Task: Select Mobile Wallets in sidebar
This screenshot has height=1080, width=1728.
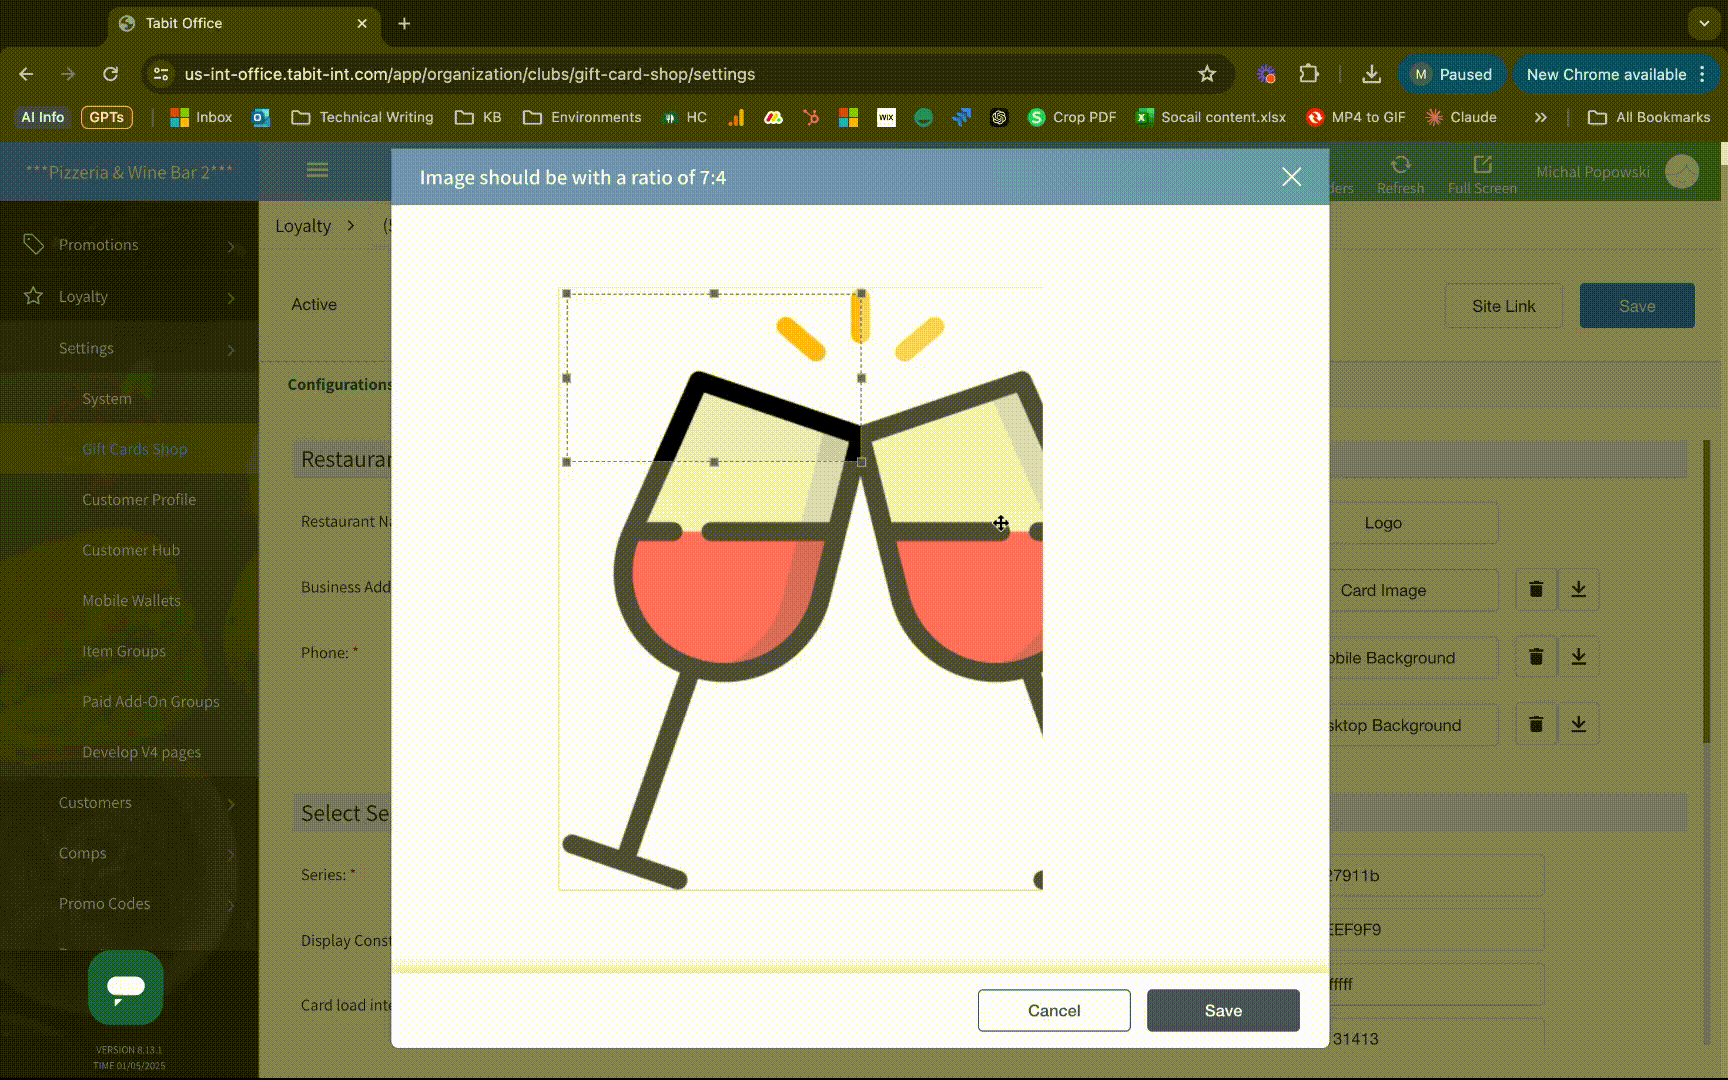Action: (131, 601)
